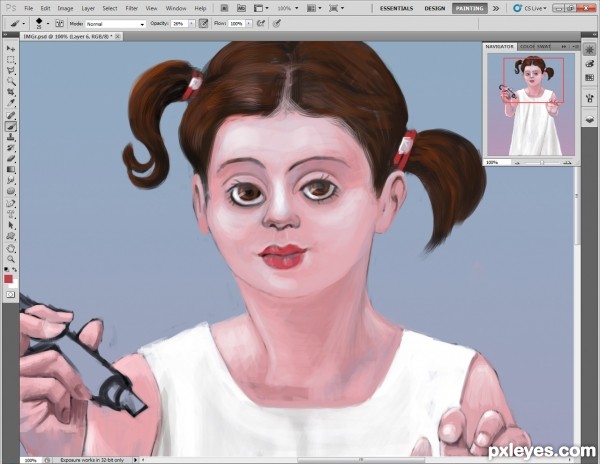Select the Custom Shape tool
The image size is (600, 464).
point(11,236)
